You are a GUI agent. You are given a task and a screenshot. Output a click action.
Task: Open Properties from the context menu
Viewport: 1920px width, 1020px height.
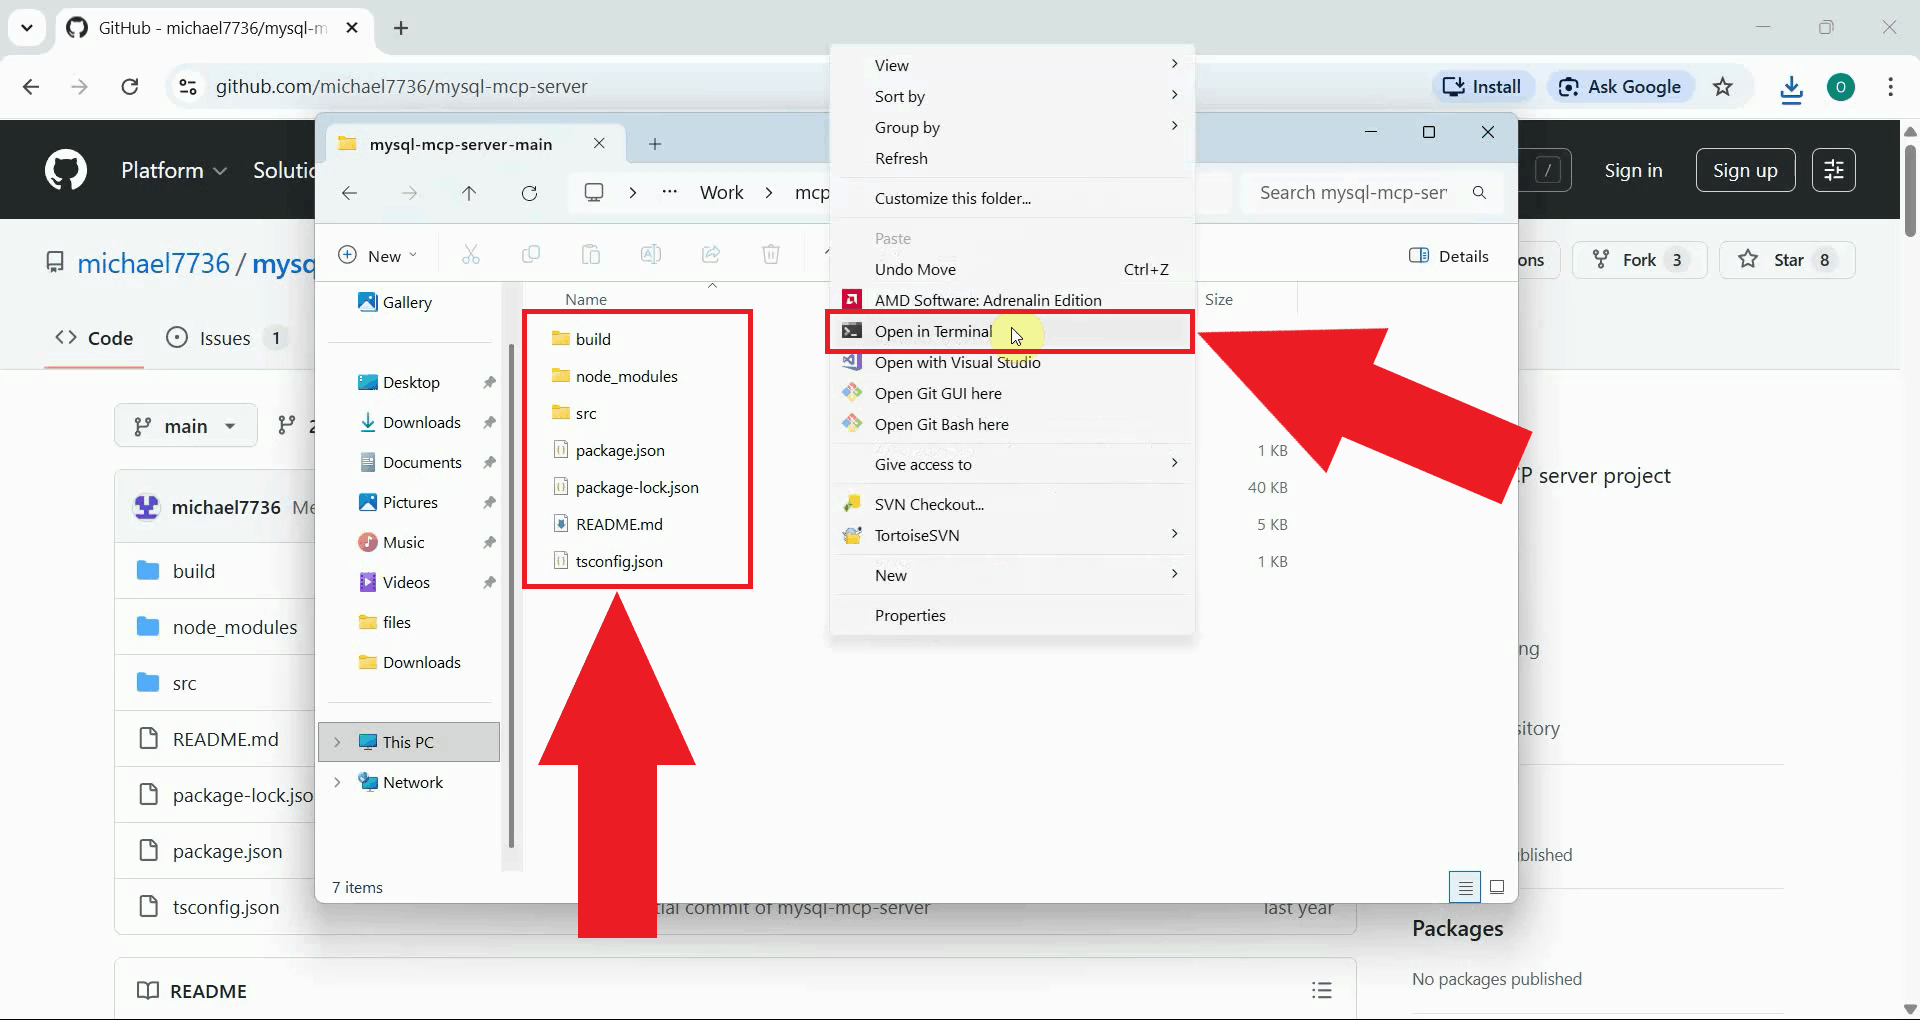pos(1011,615)
